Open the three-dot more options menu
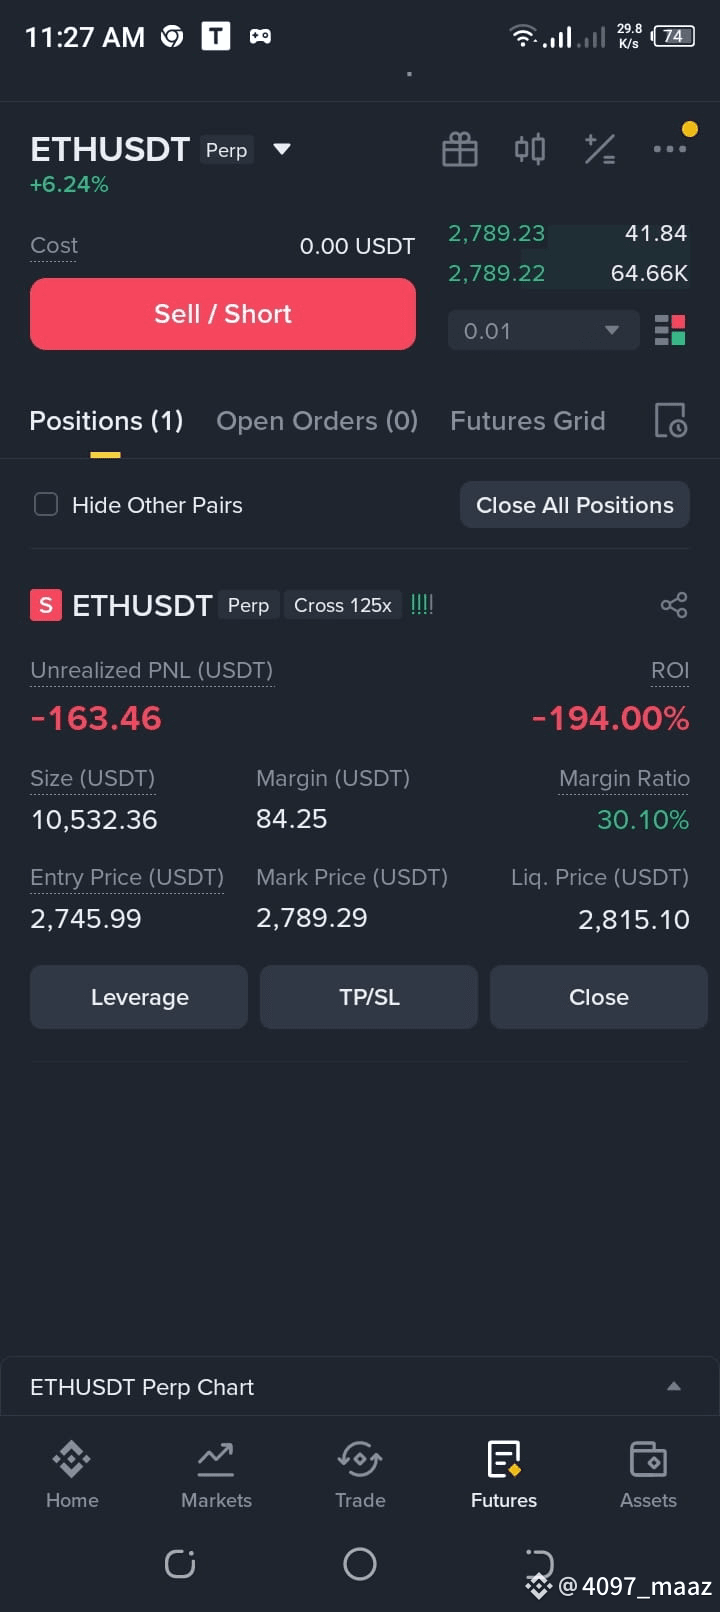This screenshot has width=720, height=1612. tap(670, 149)
